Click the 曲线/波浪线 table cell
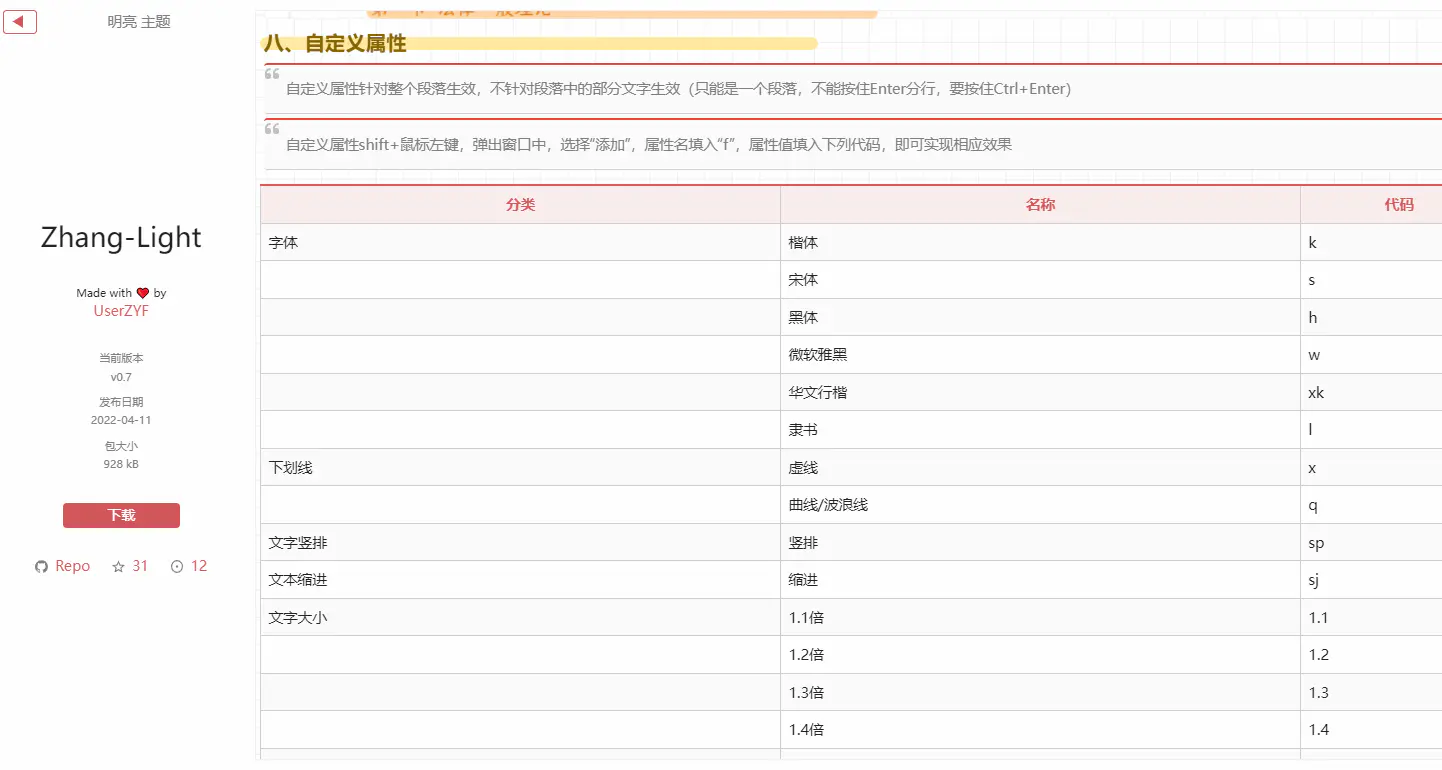Image resolution: width=1442 pixels, height=770 pixels. coord(828,505)
